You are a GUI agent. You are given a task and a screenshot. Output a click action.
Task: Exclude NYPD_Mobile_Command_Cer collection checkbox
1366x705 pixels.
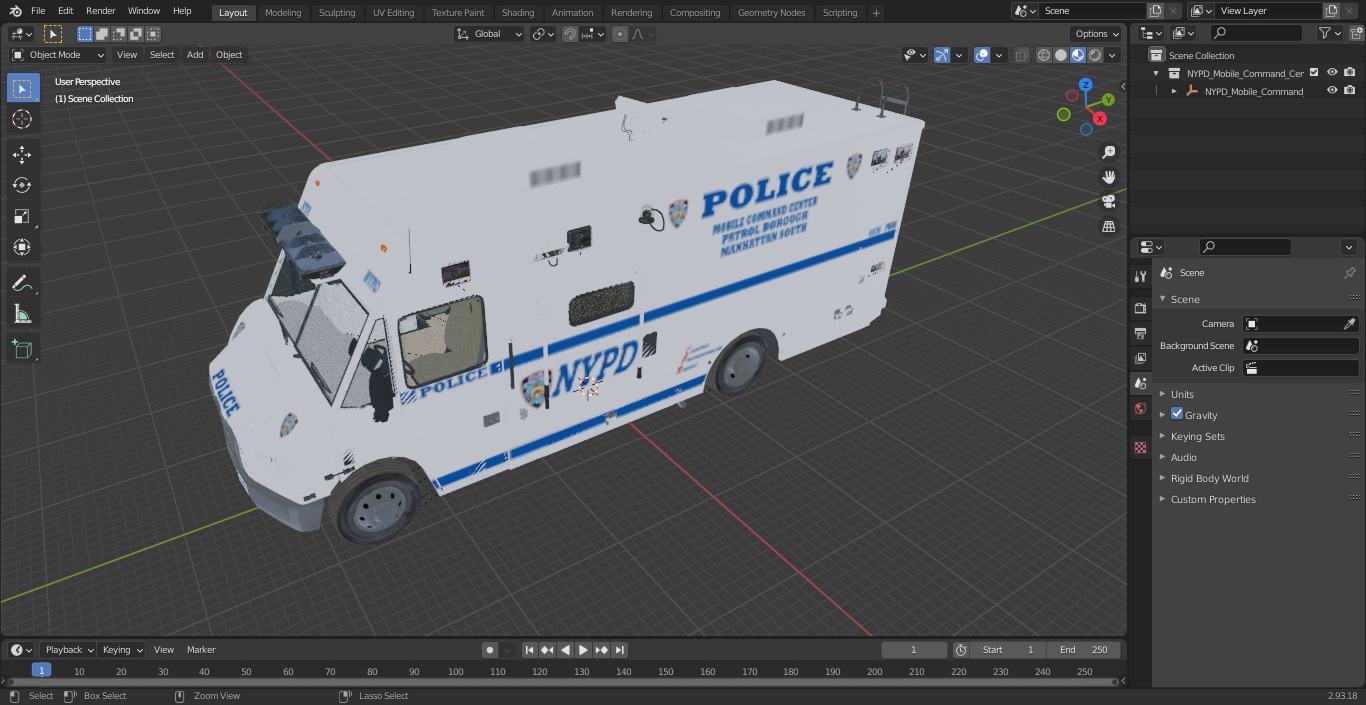1314,73
